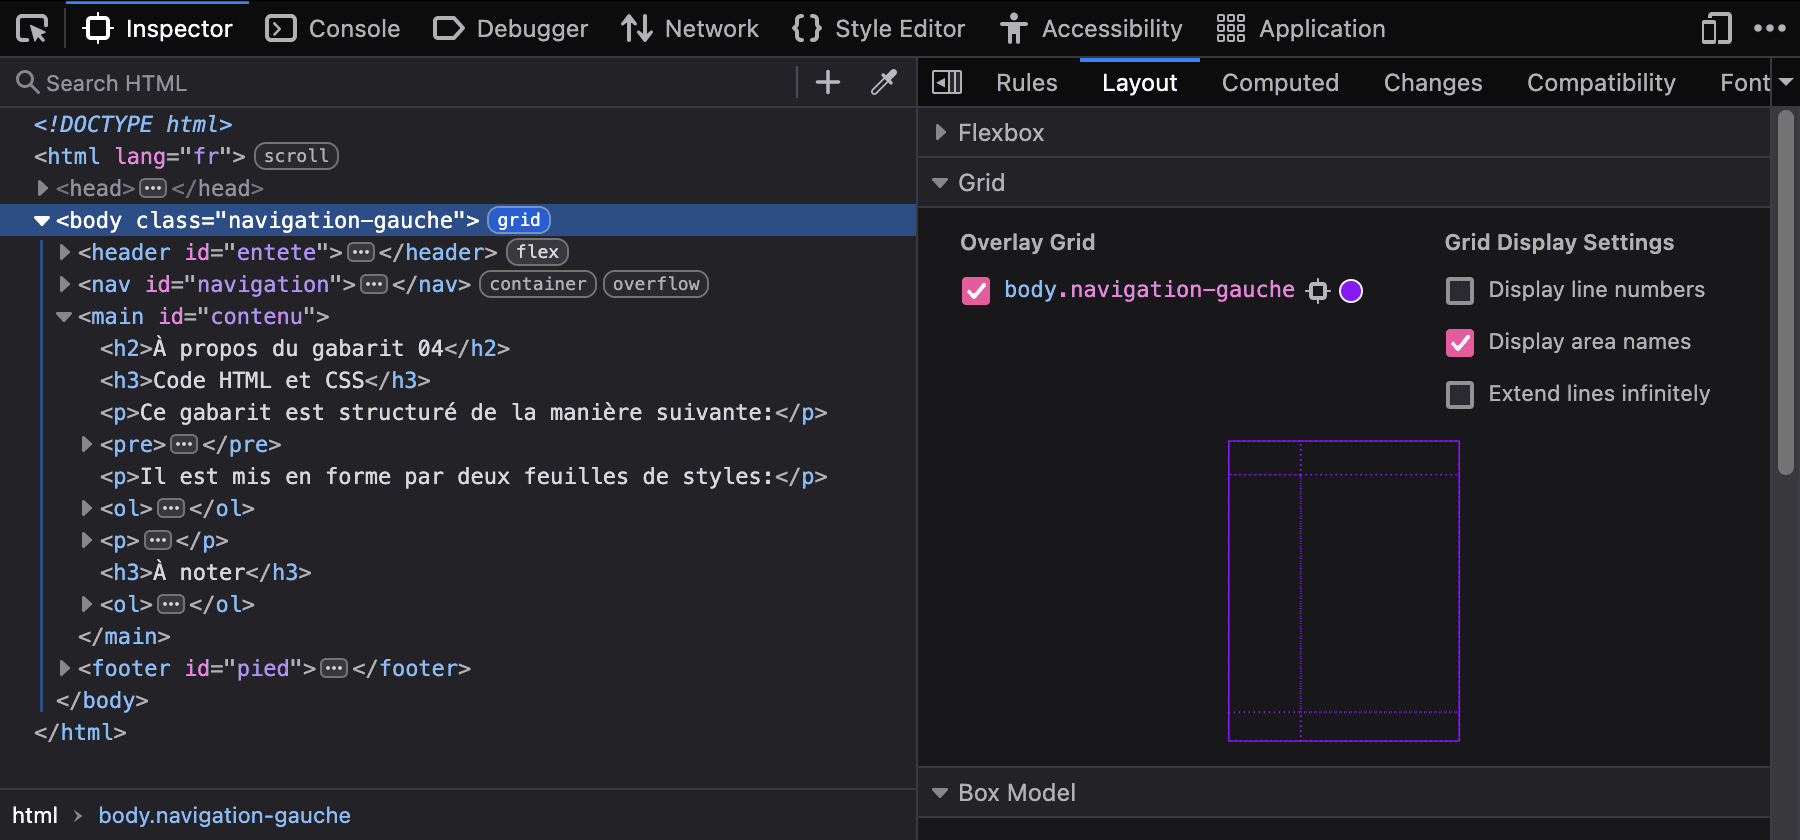Click the grid outline preview
Image resolution: width=1800 pixels, height=840 pixels.
(x=1344, y=591)
